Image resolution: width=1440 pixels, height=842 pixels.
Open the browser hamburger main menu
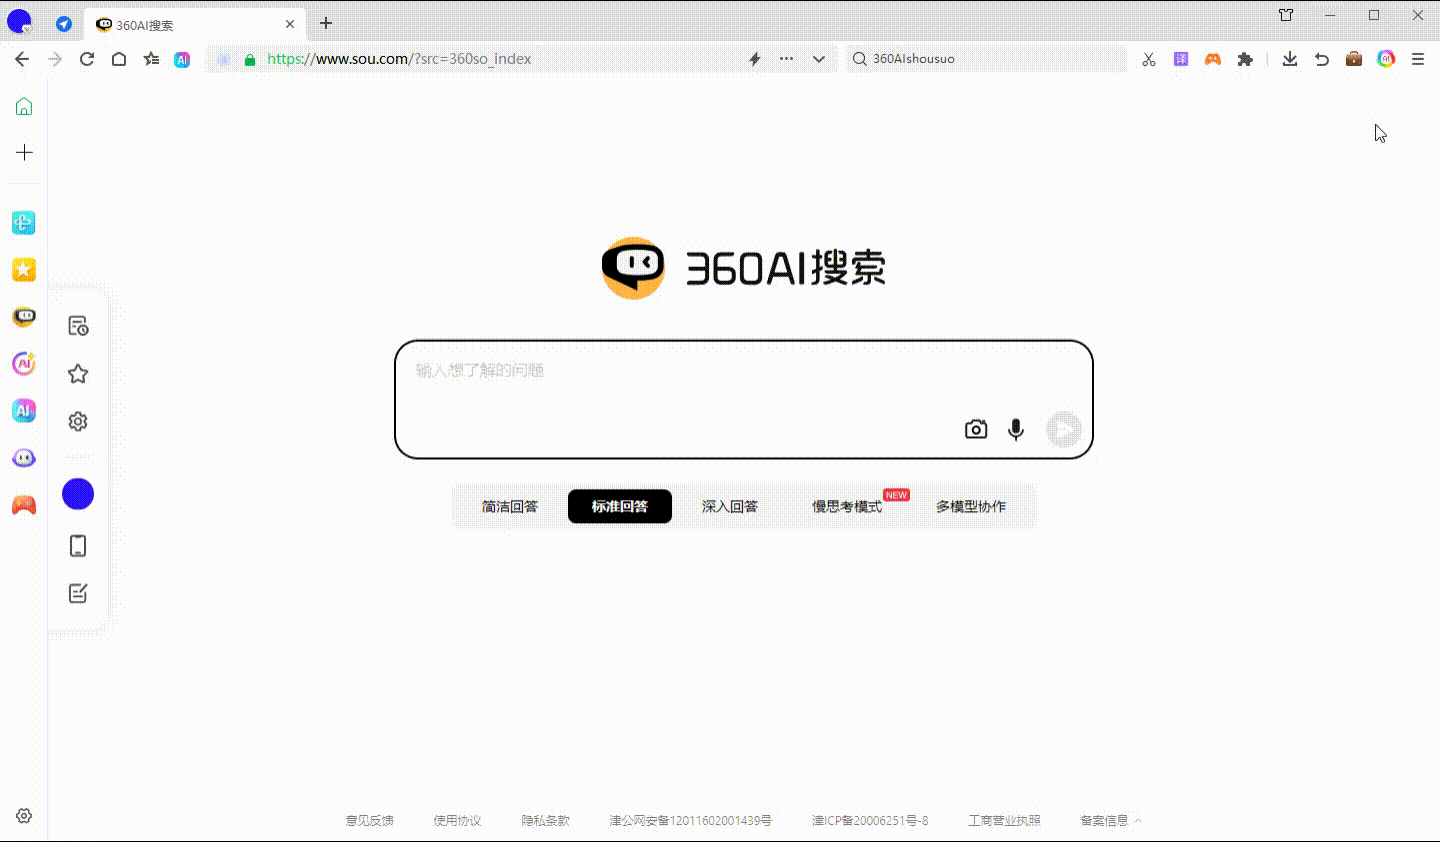pyautogui.click(x=1418, y=59)
